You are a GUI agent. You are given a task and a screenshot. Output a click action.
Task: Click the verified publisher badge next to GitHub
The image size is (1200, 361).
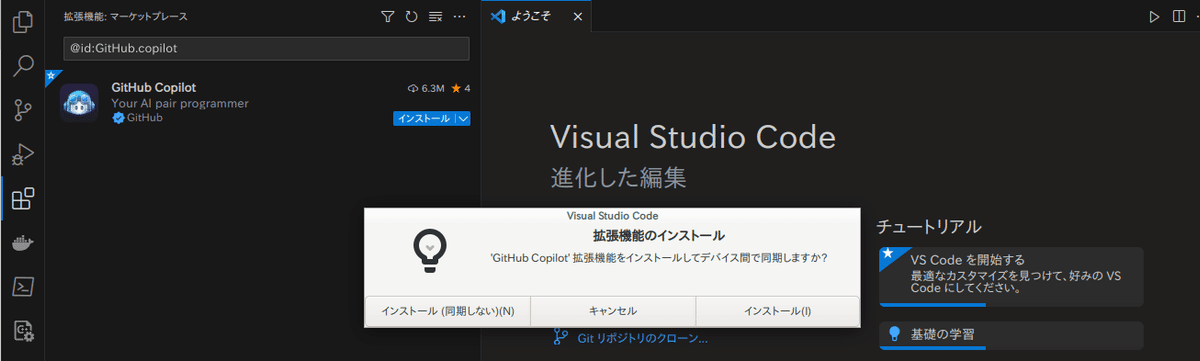pos(118,118)
